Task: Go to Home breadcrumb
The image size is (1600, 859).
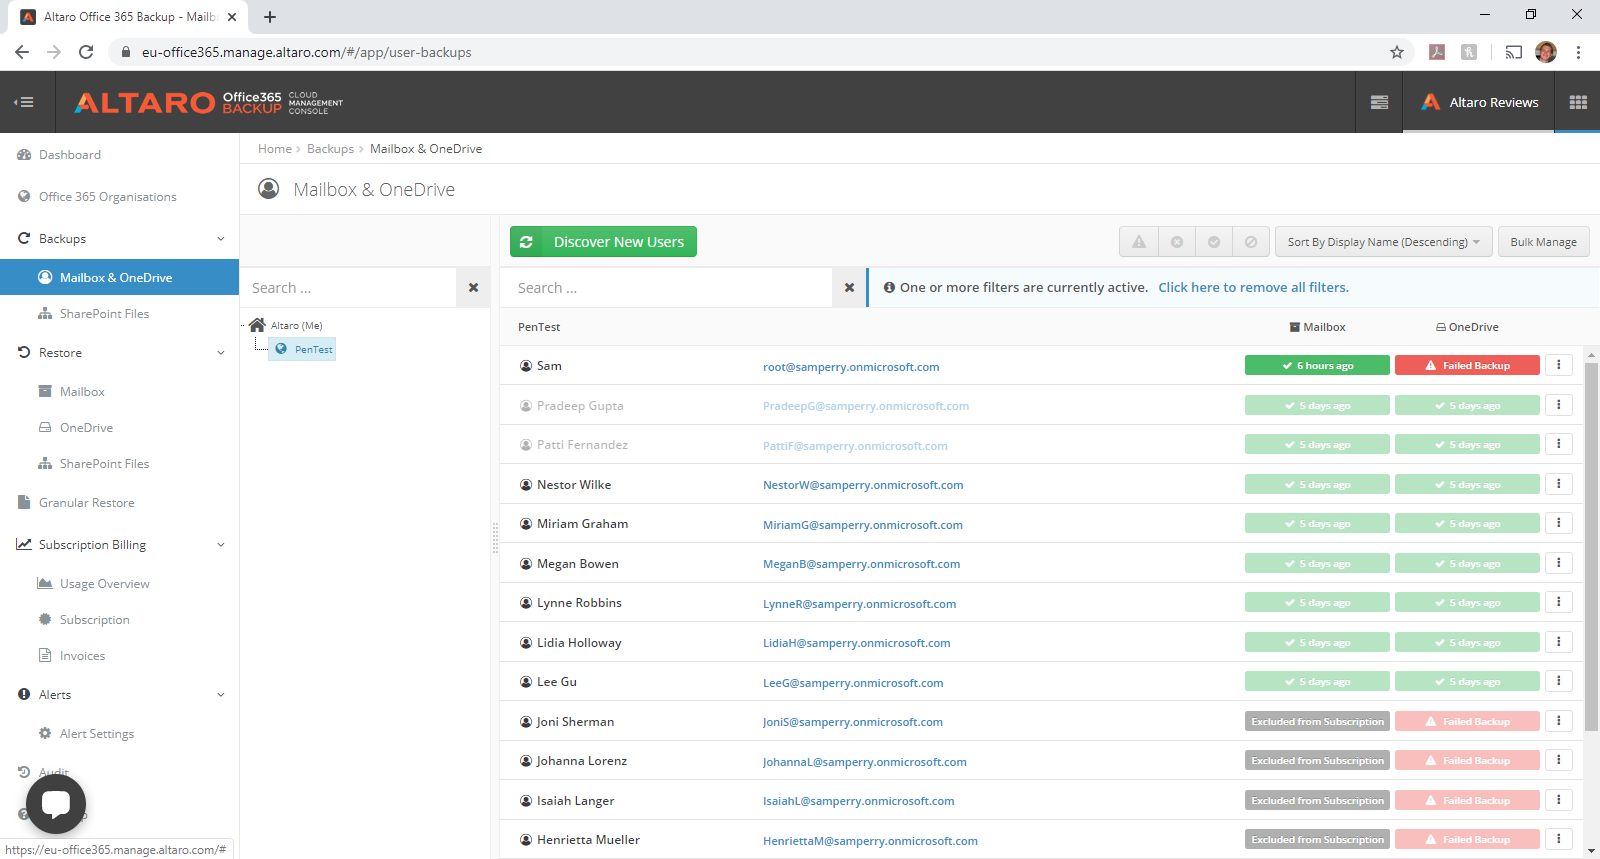Action: (275, 149)
